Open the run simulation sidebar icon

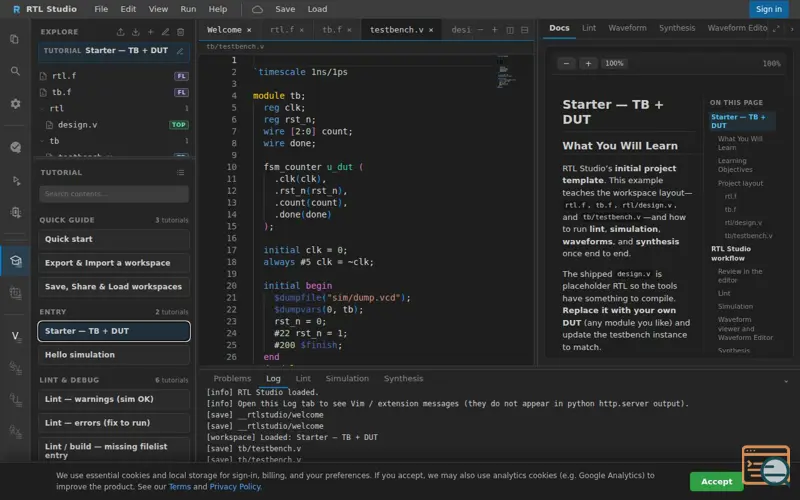15,181
